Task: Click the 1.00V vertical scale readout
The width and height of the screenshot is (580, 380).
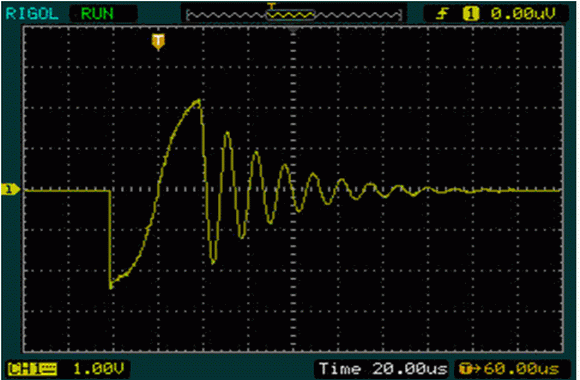Action: [x=99, y=369]
